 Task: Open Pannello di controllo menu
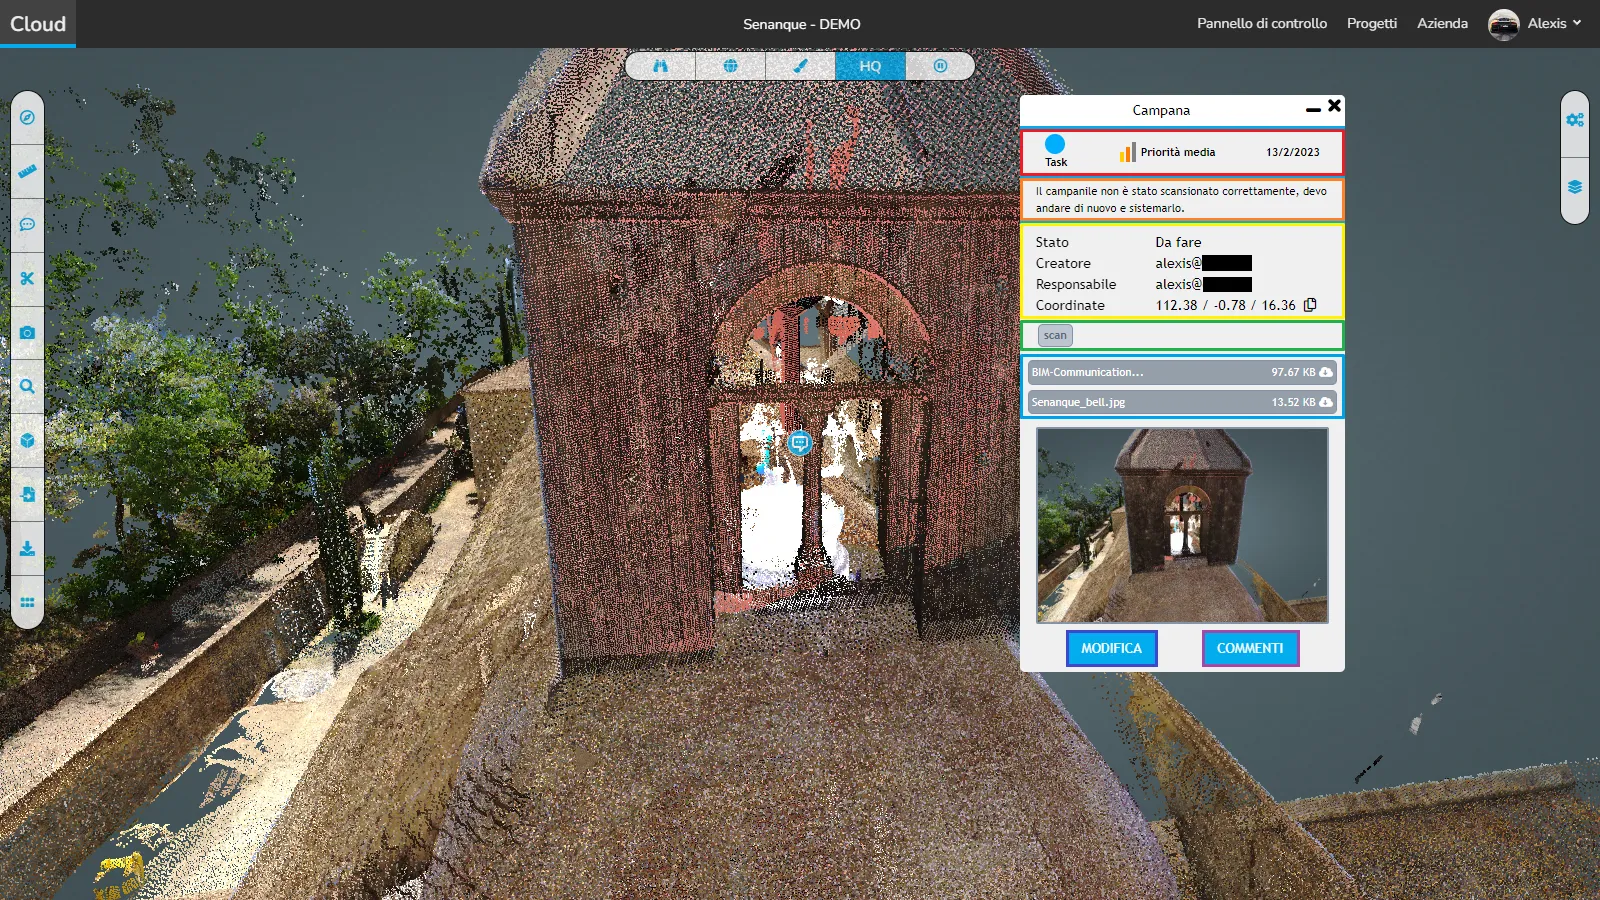point(1262,23)
